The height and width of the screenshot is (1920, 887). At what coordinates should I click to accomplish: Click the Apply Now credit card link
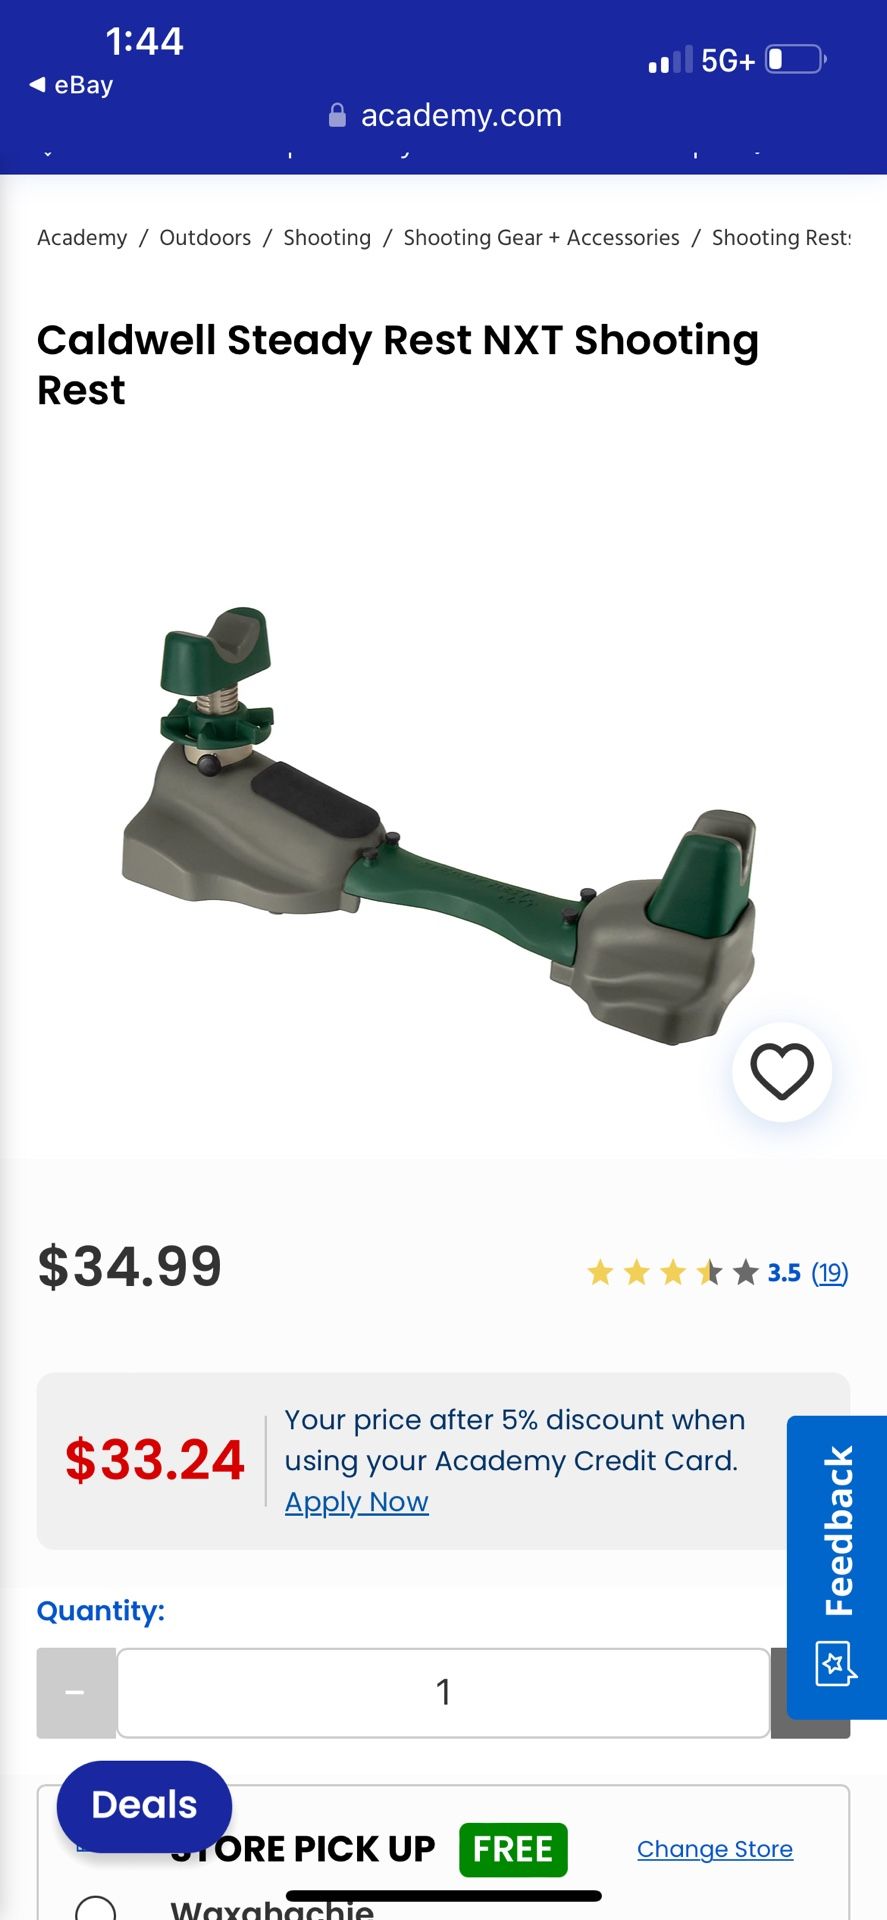coord(356,1502)
